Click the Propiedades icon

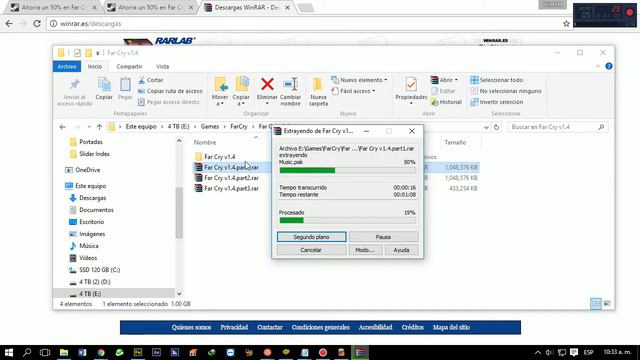[411, 84]
